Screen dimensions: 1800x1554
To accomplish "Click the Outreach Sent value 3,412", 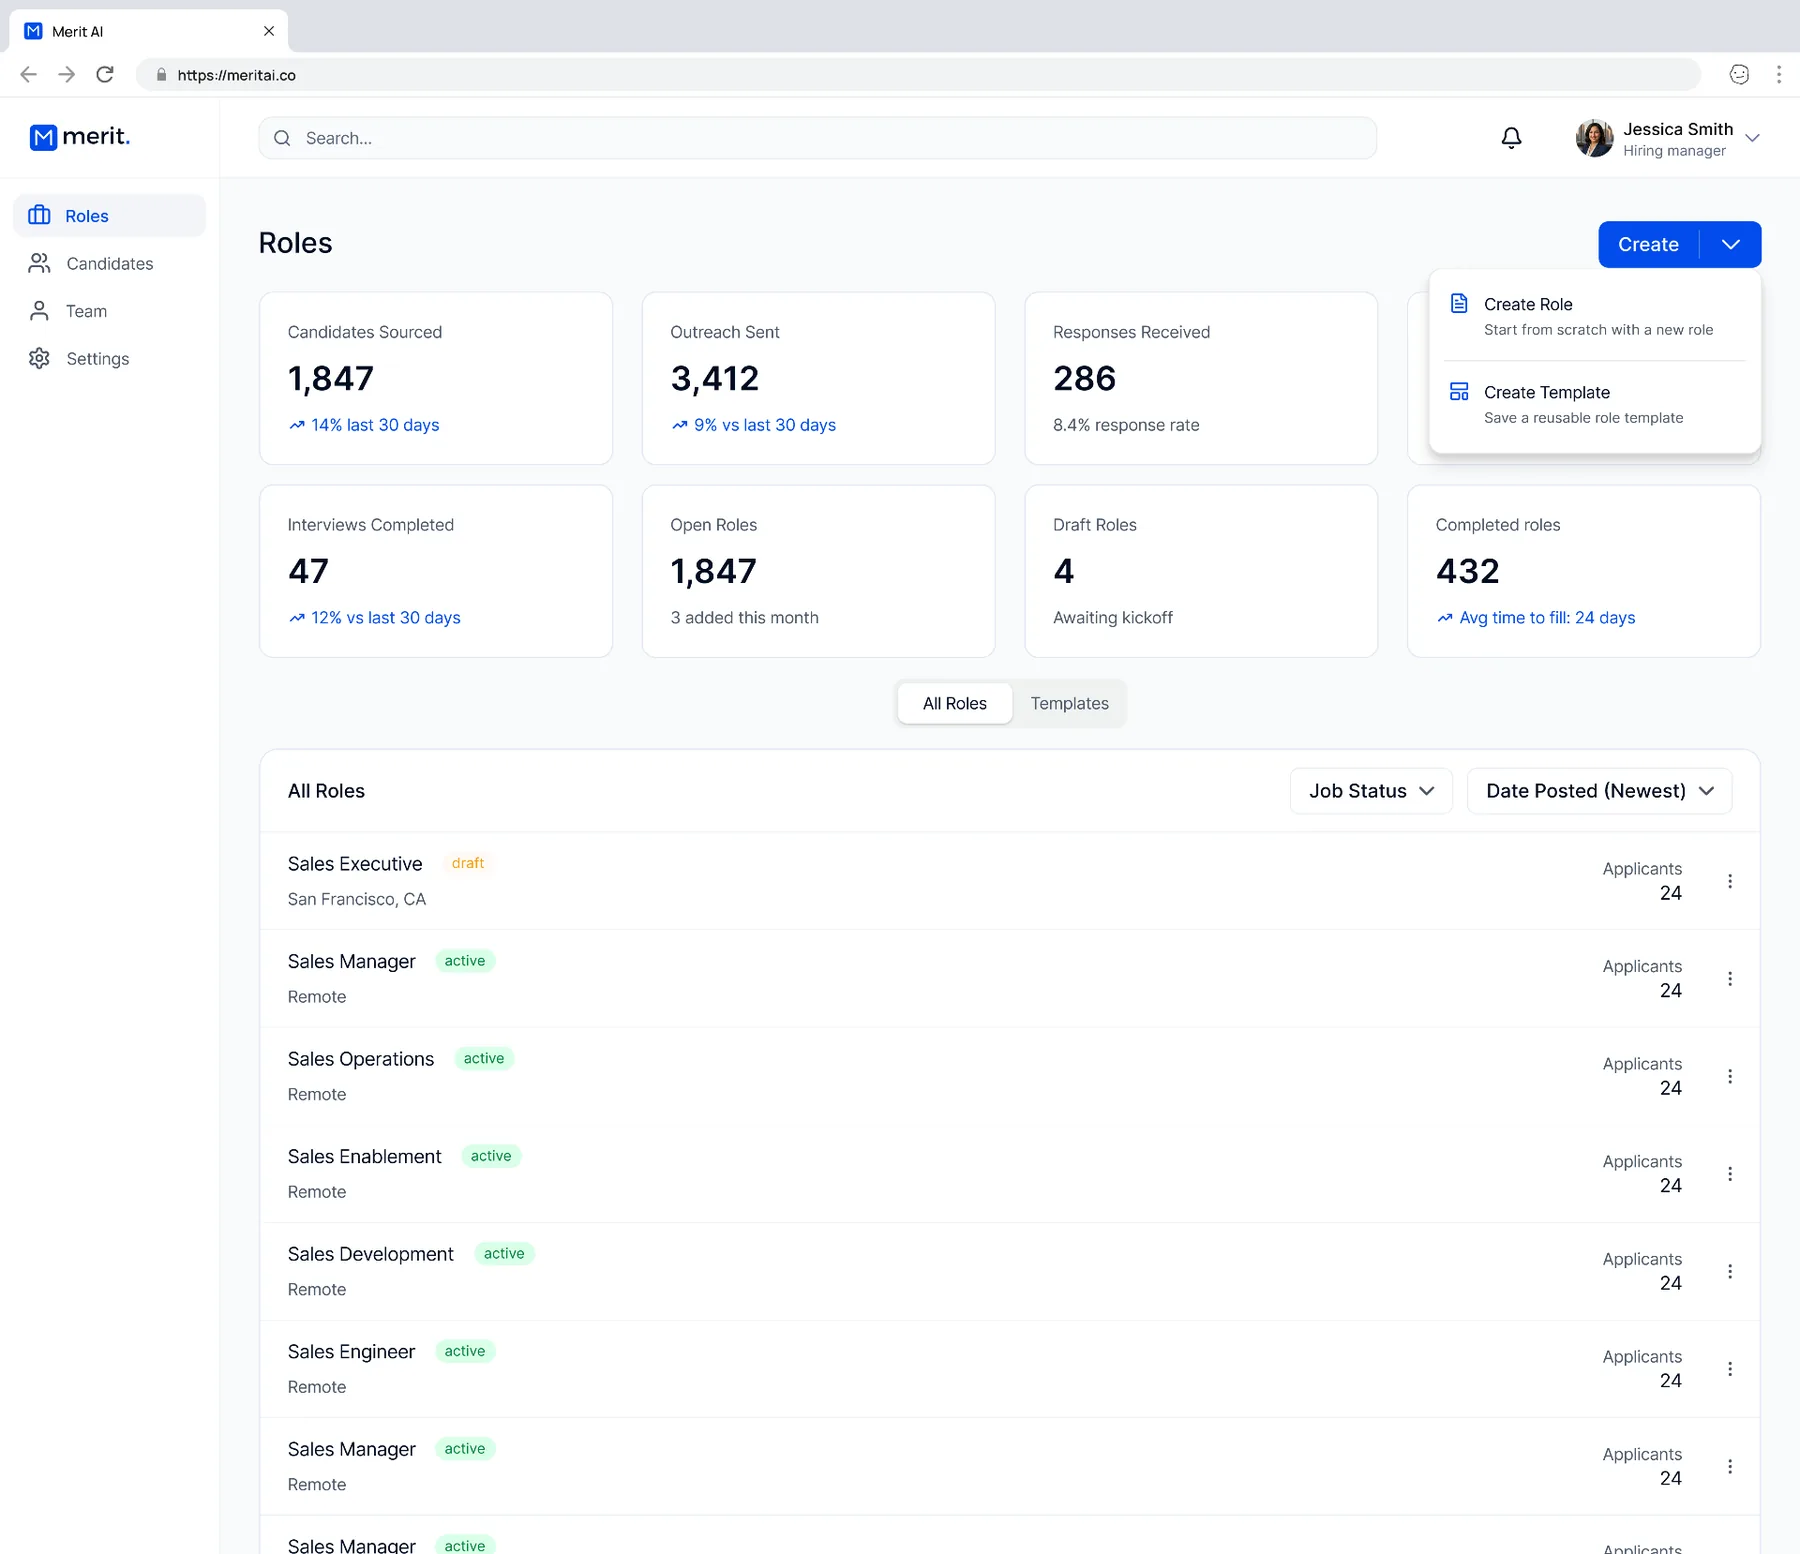I will (715, 379).
